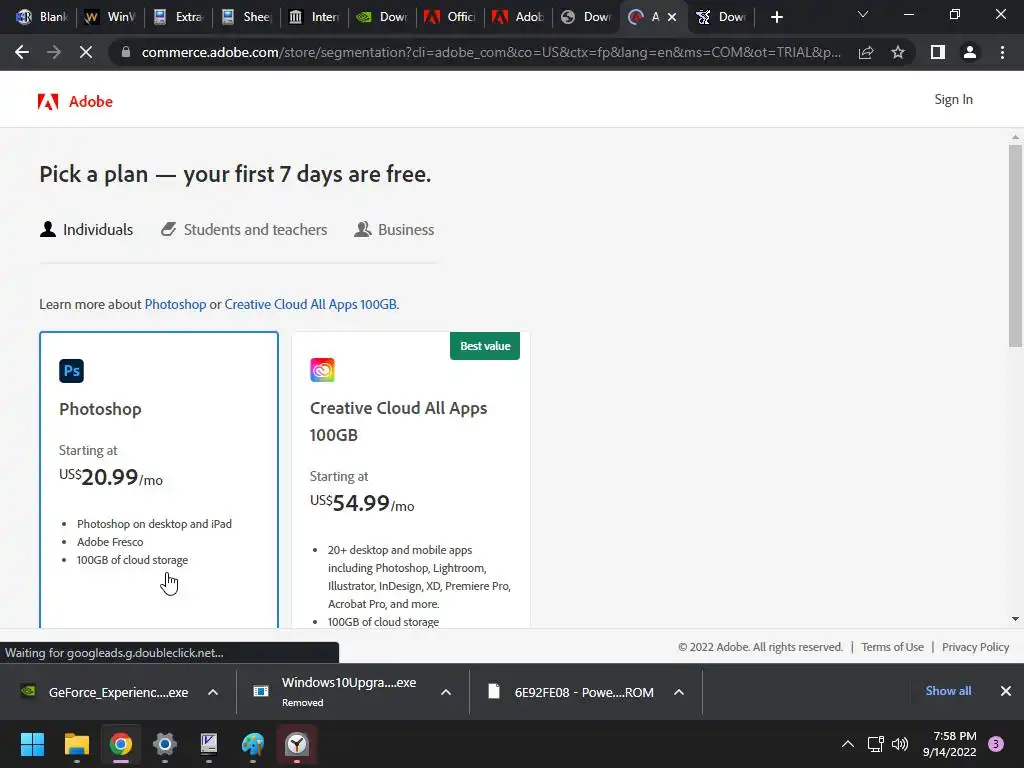Click the Creative Cloud rainbow app icon

coord(322,370)
